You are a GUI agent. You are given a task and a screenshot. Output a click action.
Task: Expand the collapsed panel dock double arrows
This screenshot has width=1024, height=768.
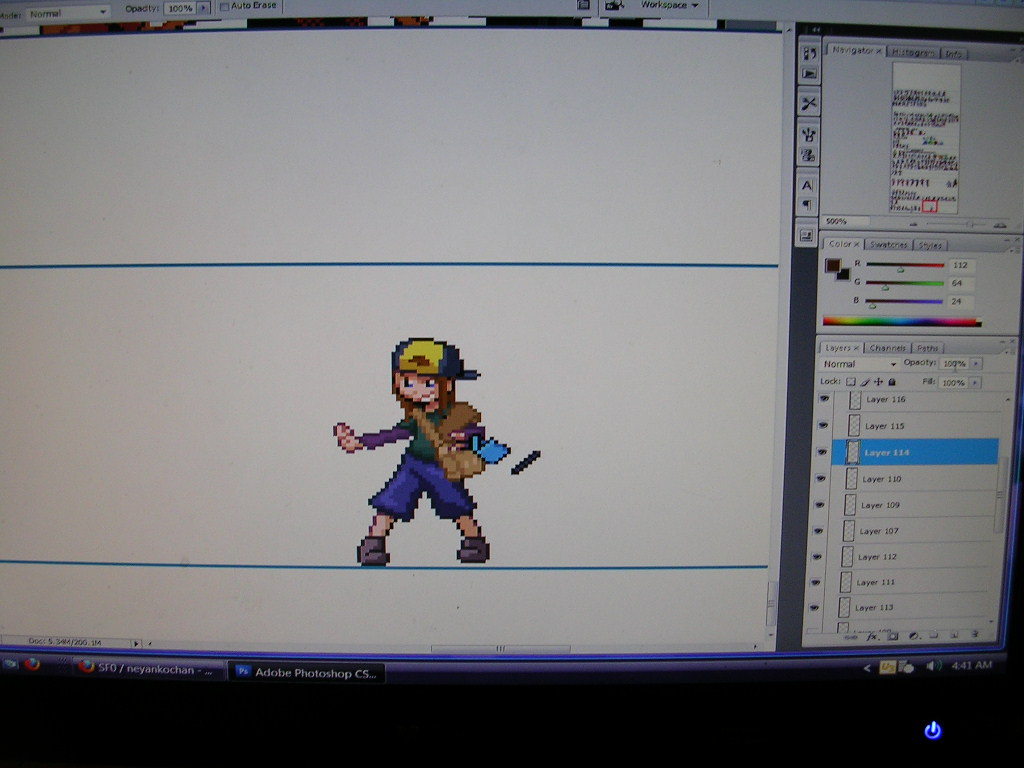[816, 29]
